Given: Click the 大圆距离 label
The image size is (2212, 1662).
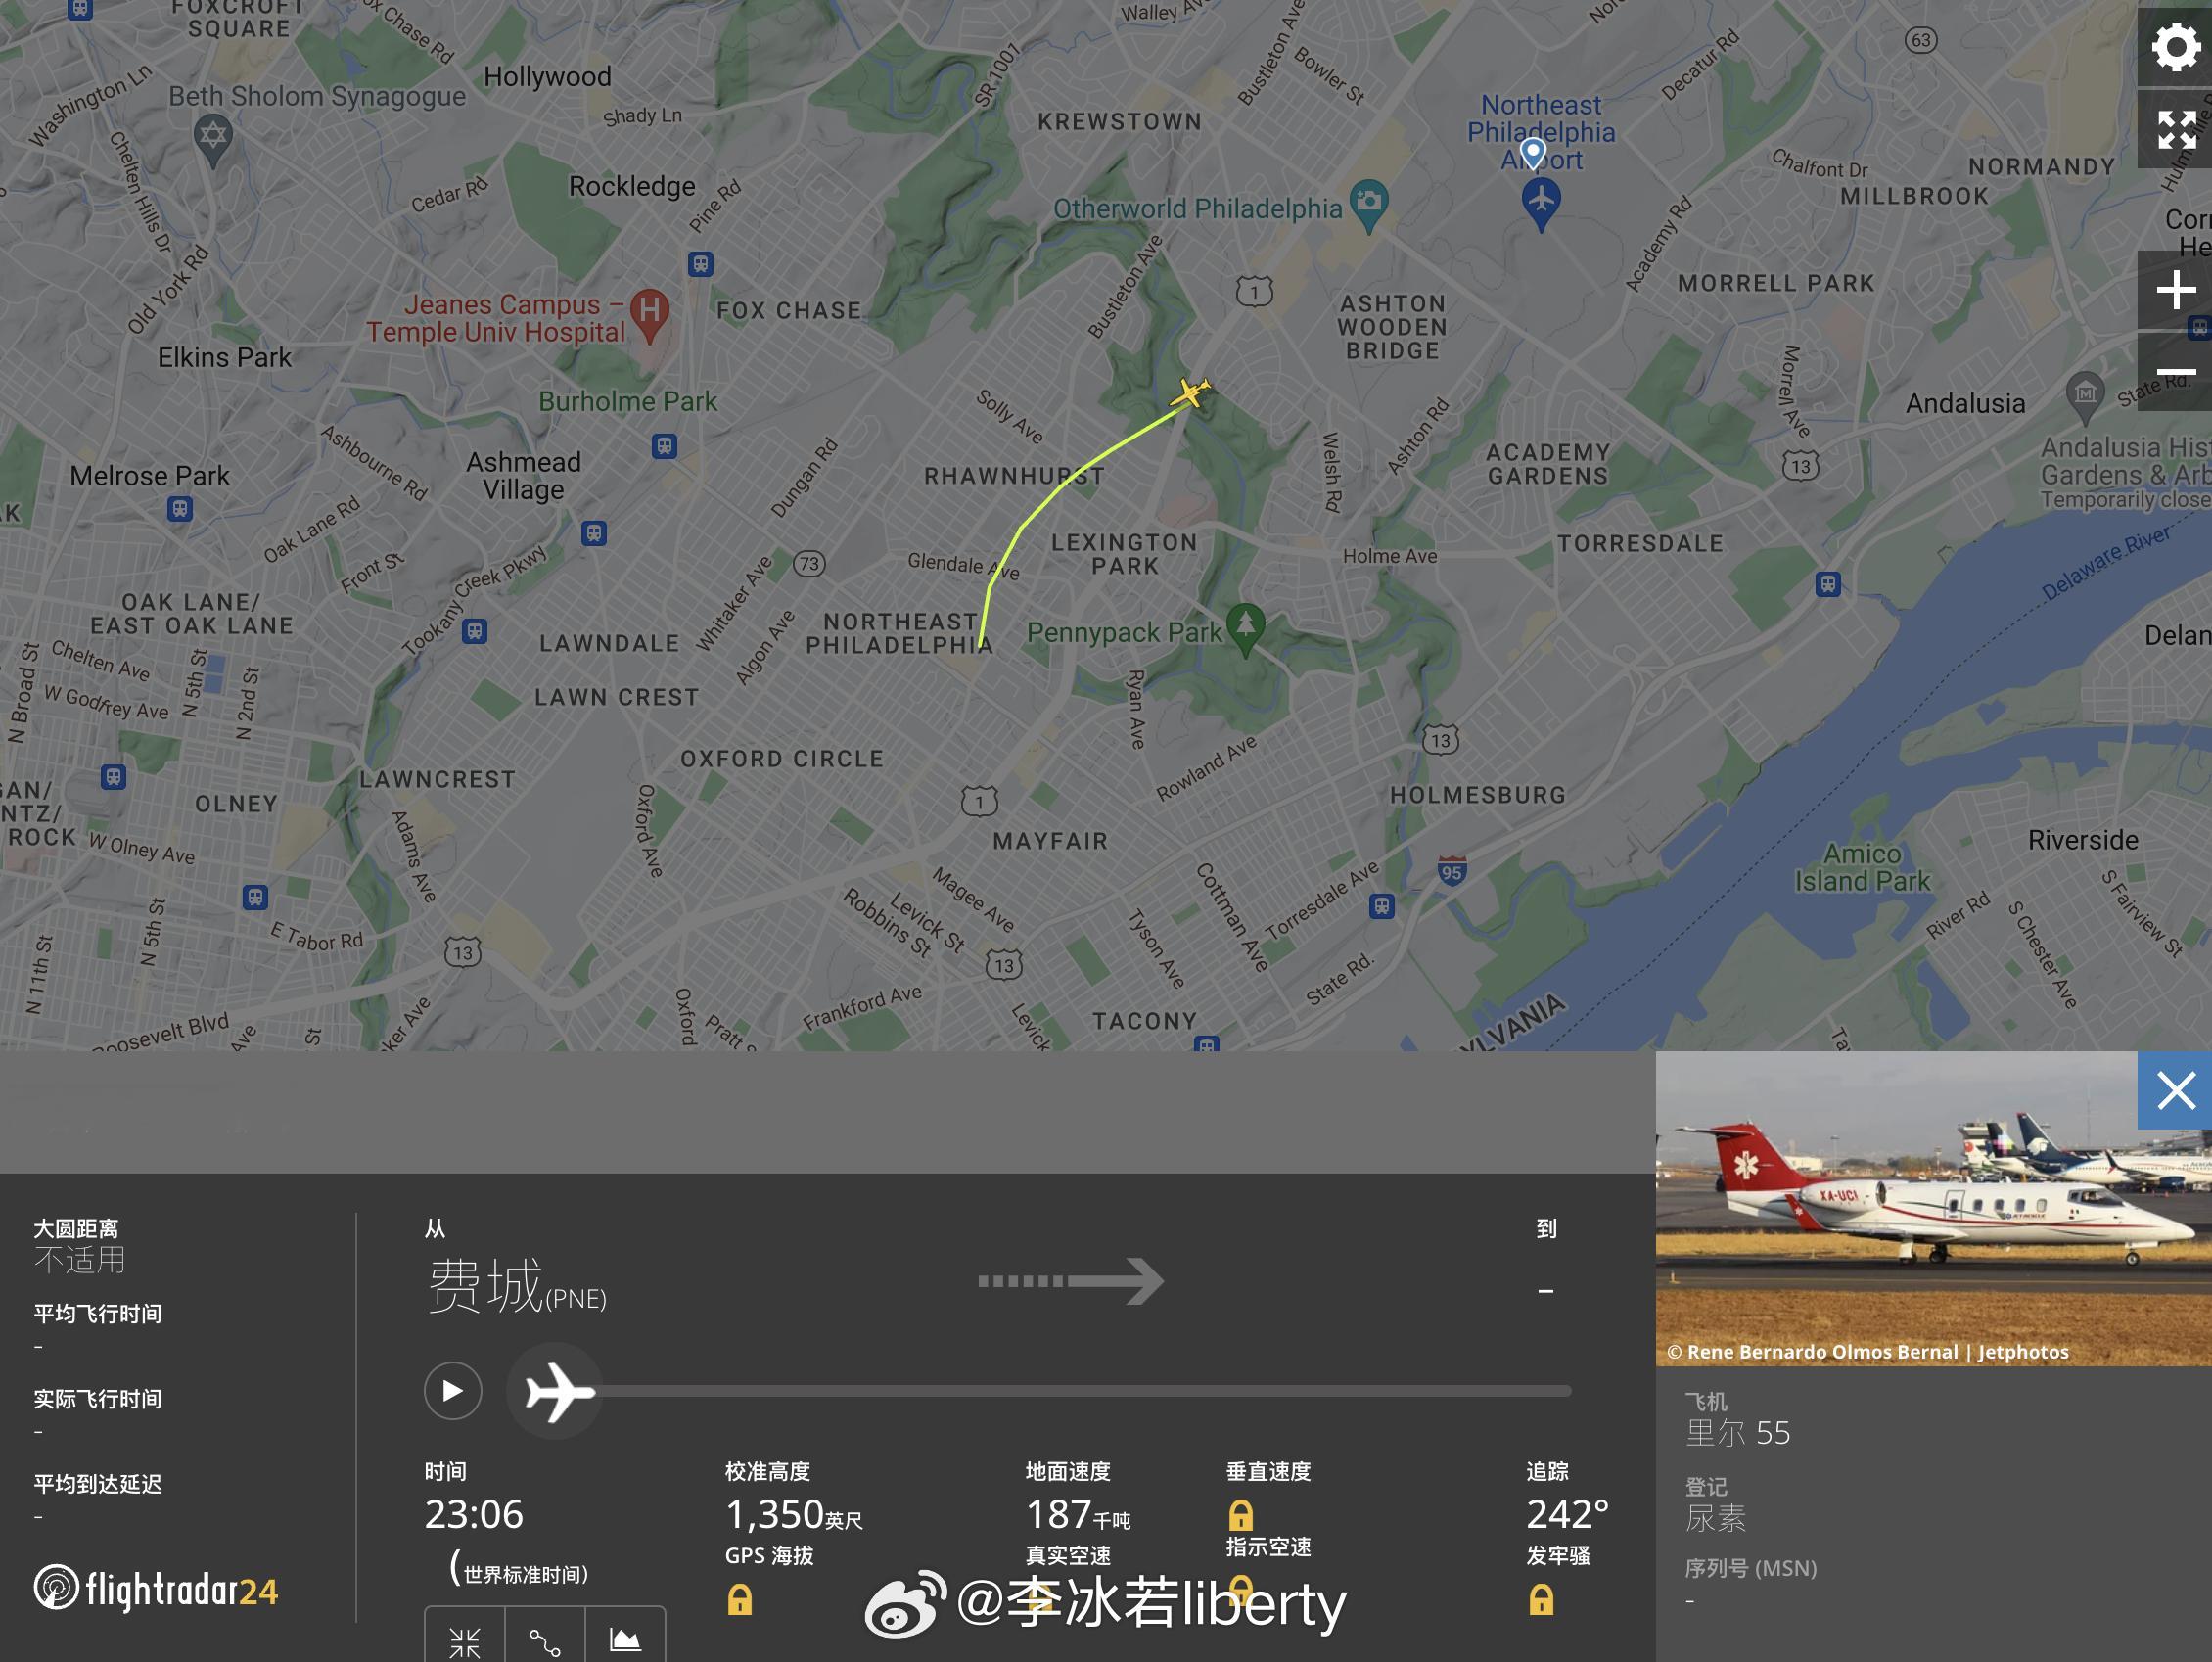Looking at the screenshot, I should coord(76,1229).
